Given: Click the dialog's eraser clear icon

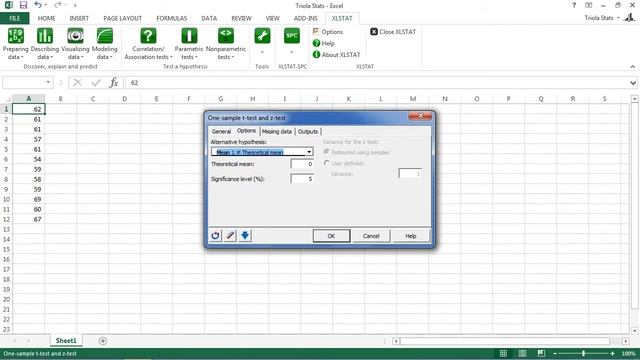Looking at the screenshot, I should (x=230, y=236).
